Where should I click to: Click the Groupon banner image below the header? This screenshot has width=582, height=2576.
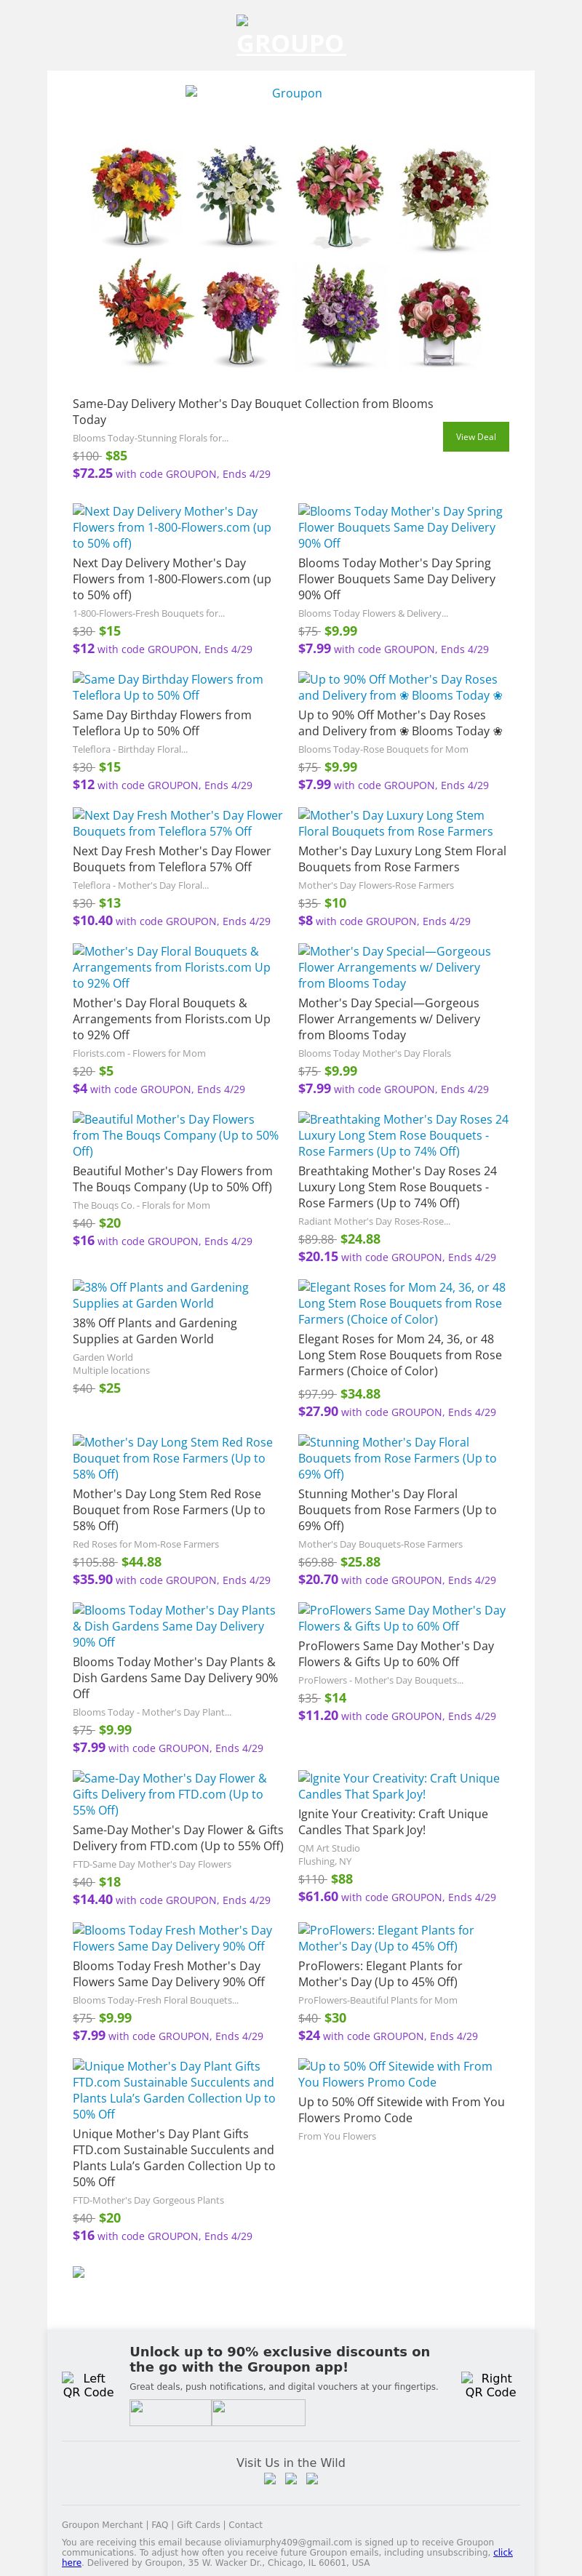[290, 93]
